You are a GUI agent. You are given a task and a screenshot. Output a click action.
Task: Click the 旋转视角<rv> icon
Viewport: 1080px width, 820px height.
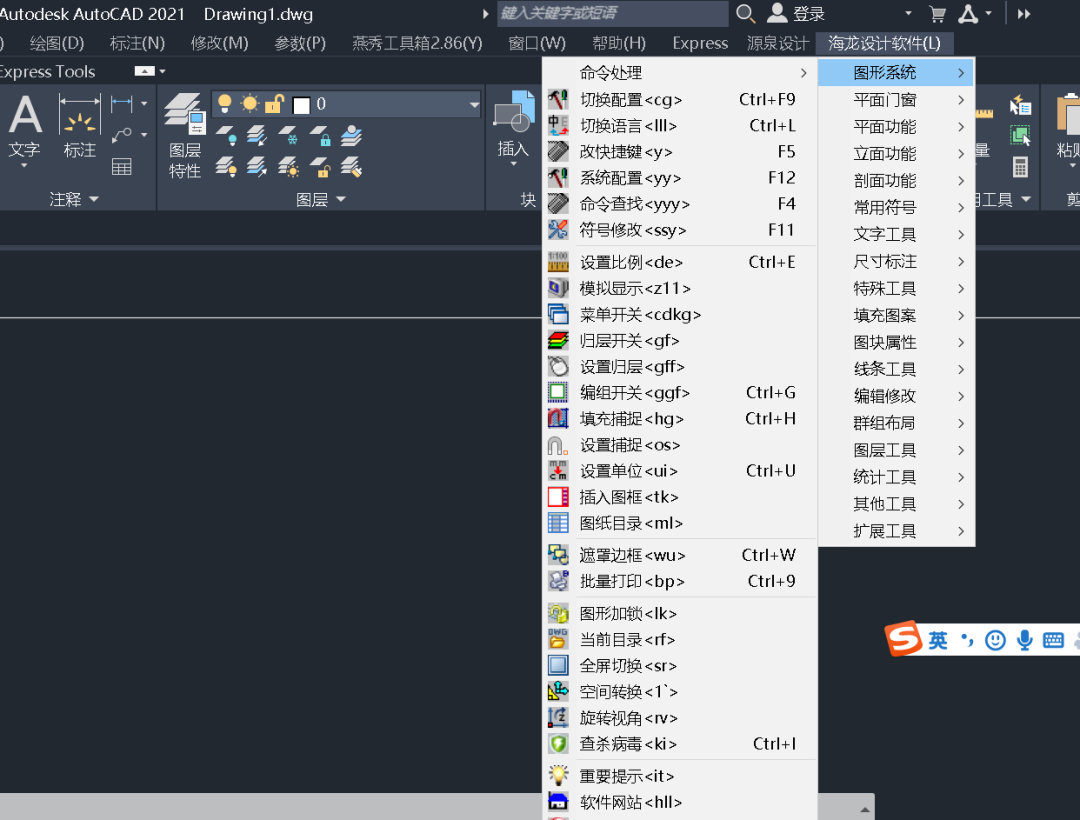558,718
